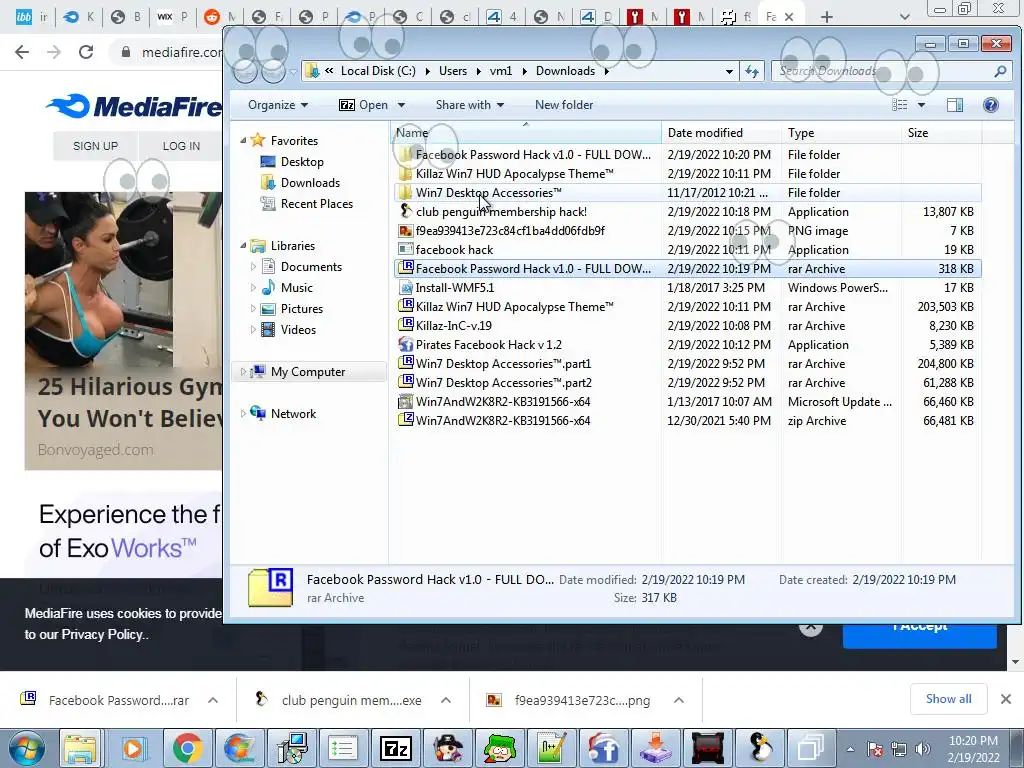
Task: Open address bar history dropdown arrow
Action: [x=729, y=72]
